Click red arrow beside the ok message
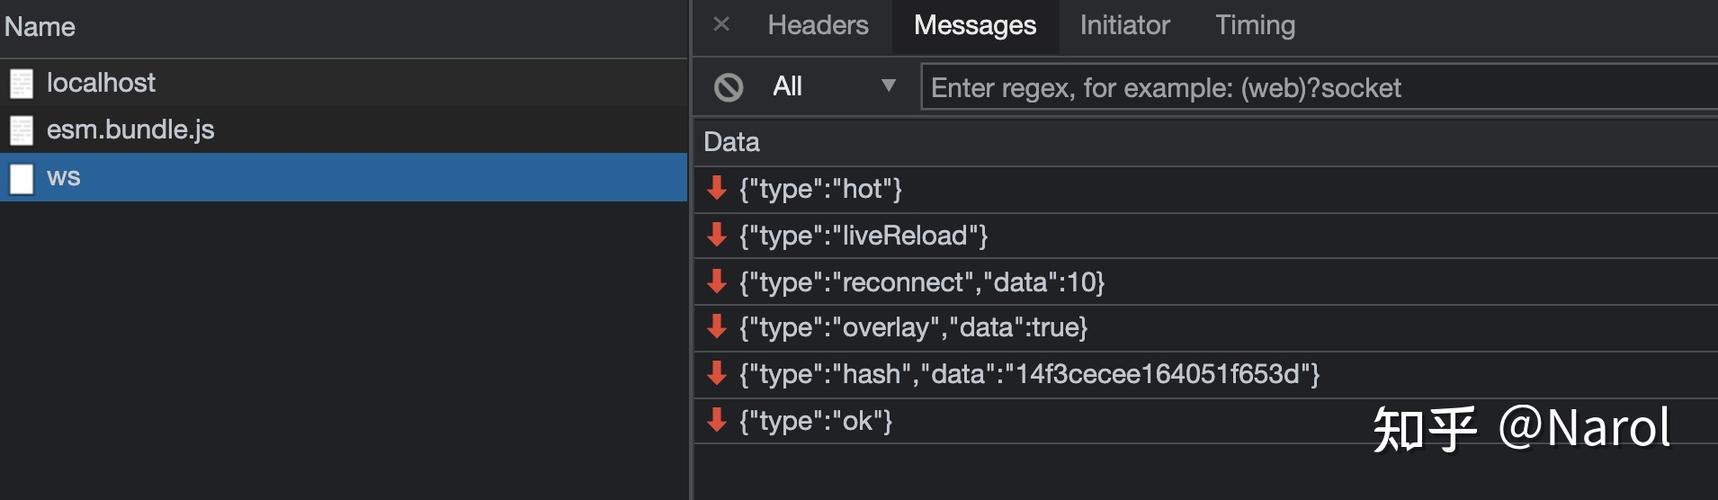The image size is (1718, 500). tap(716, 421)
